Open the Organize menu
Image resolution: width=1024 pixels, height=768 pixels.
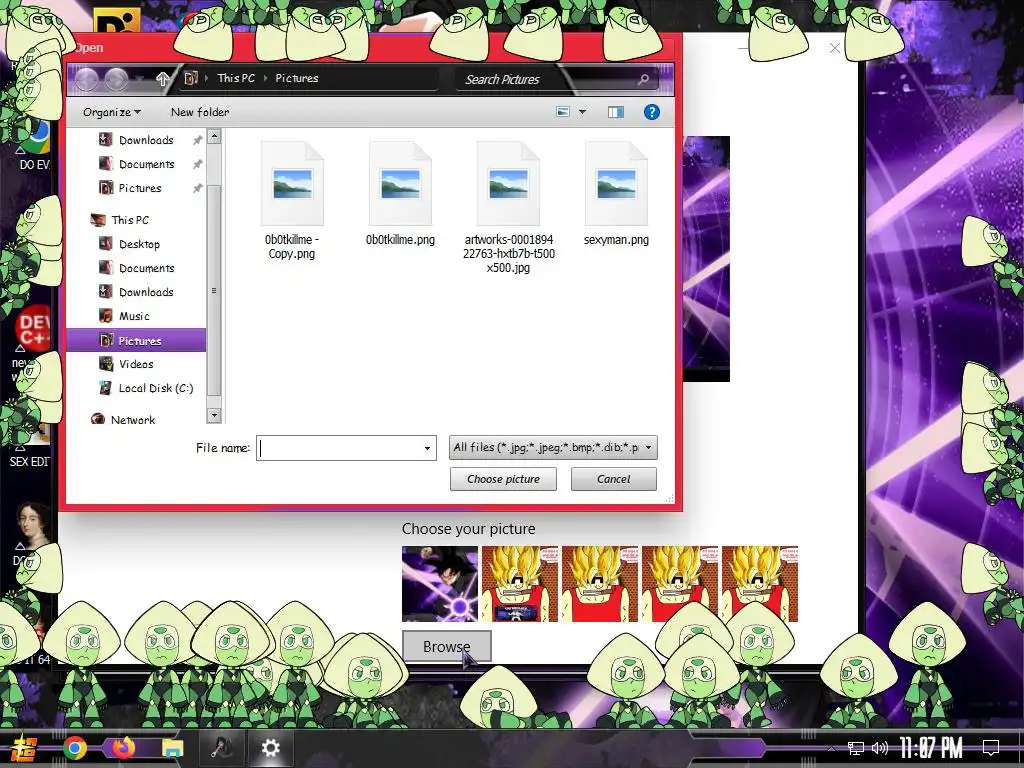pyautogui.click(x=112, y=112)
